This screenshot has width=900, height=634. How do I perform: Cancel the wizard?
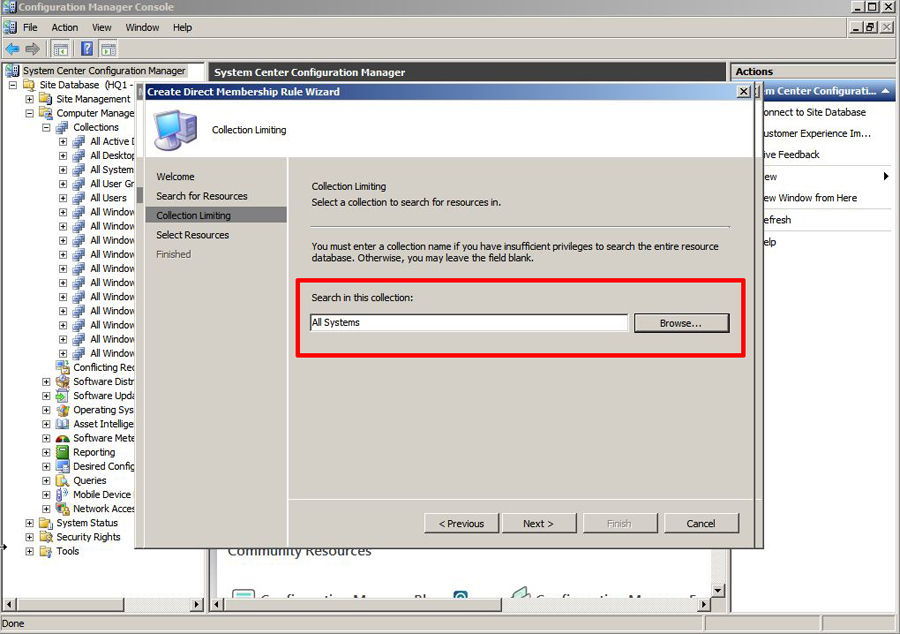click(x=701, y=524)
